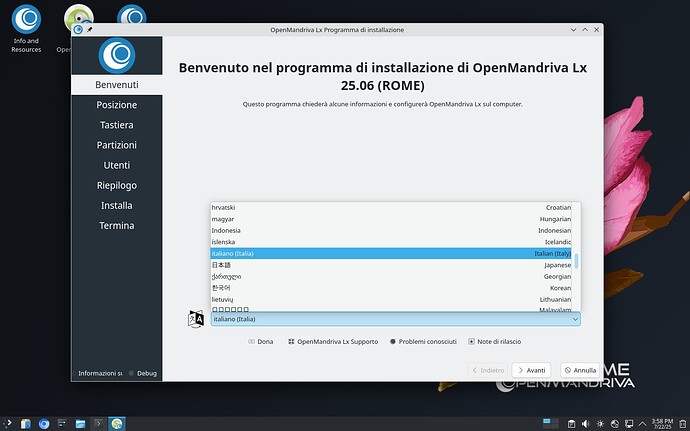Open the disc-shaped desktop icon
Image resolution: width=690 pixels, height=431 pixels.
(x=78, y=18)
